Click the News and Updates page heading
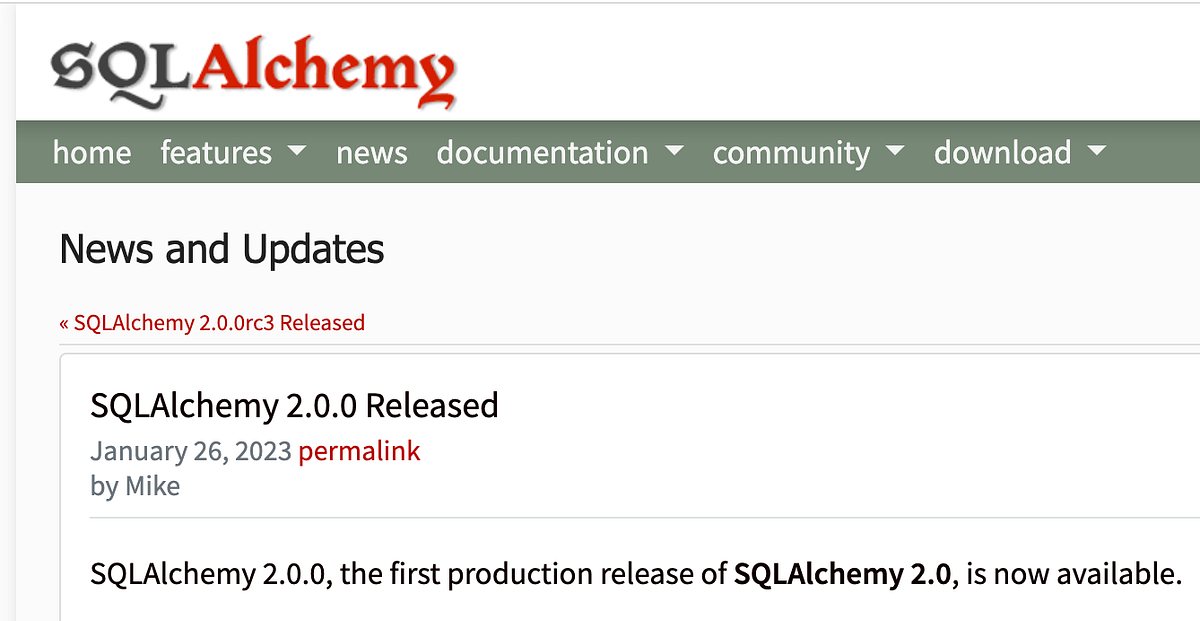Image resolution: width=1200 pixels, height=621 pixels. 221,249
